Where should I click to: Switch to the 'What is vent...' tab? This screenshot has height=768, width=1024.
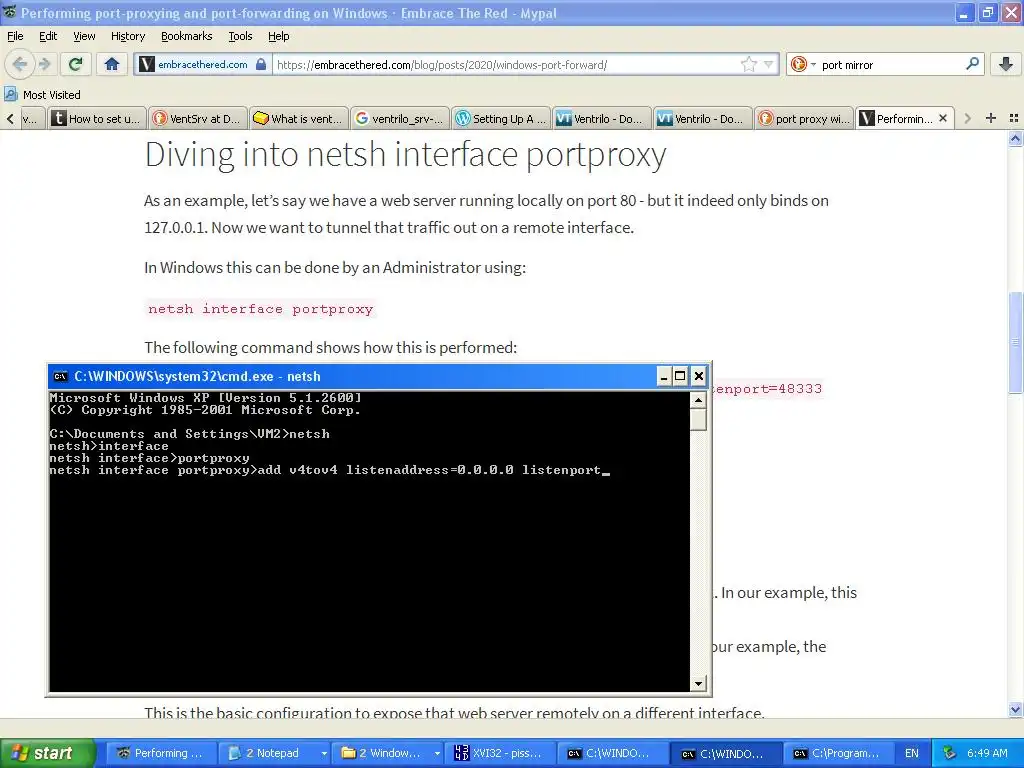pos(299,118)
